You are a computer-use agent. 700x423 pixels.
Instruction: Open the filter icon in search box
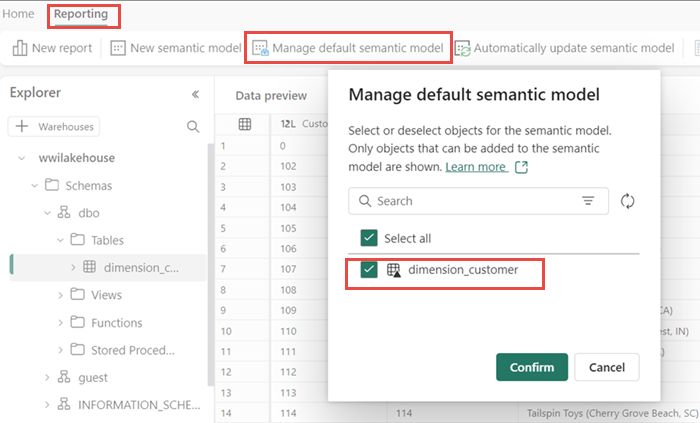click(x=588, y=201)
